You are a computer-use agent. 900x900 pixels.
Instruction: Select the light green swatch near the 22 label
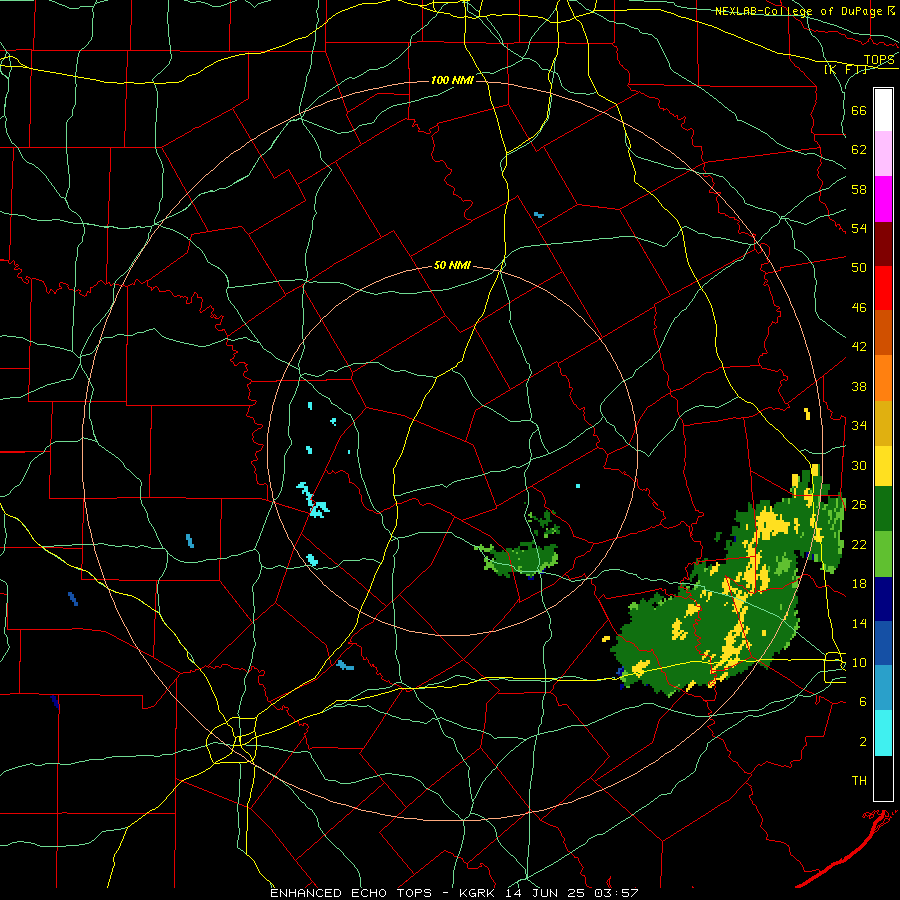point(883,554)
